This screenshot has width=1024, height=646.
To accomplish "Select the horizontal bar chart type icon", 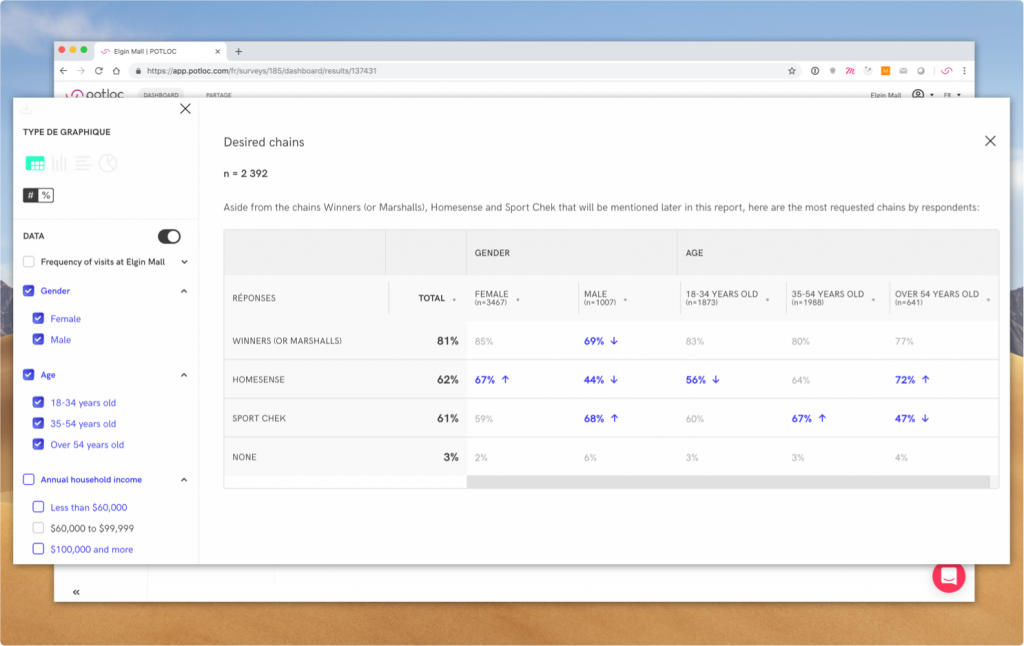I will coord(83,163).
